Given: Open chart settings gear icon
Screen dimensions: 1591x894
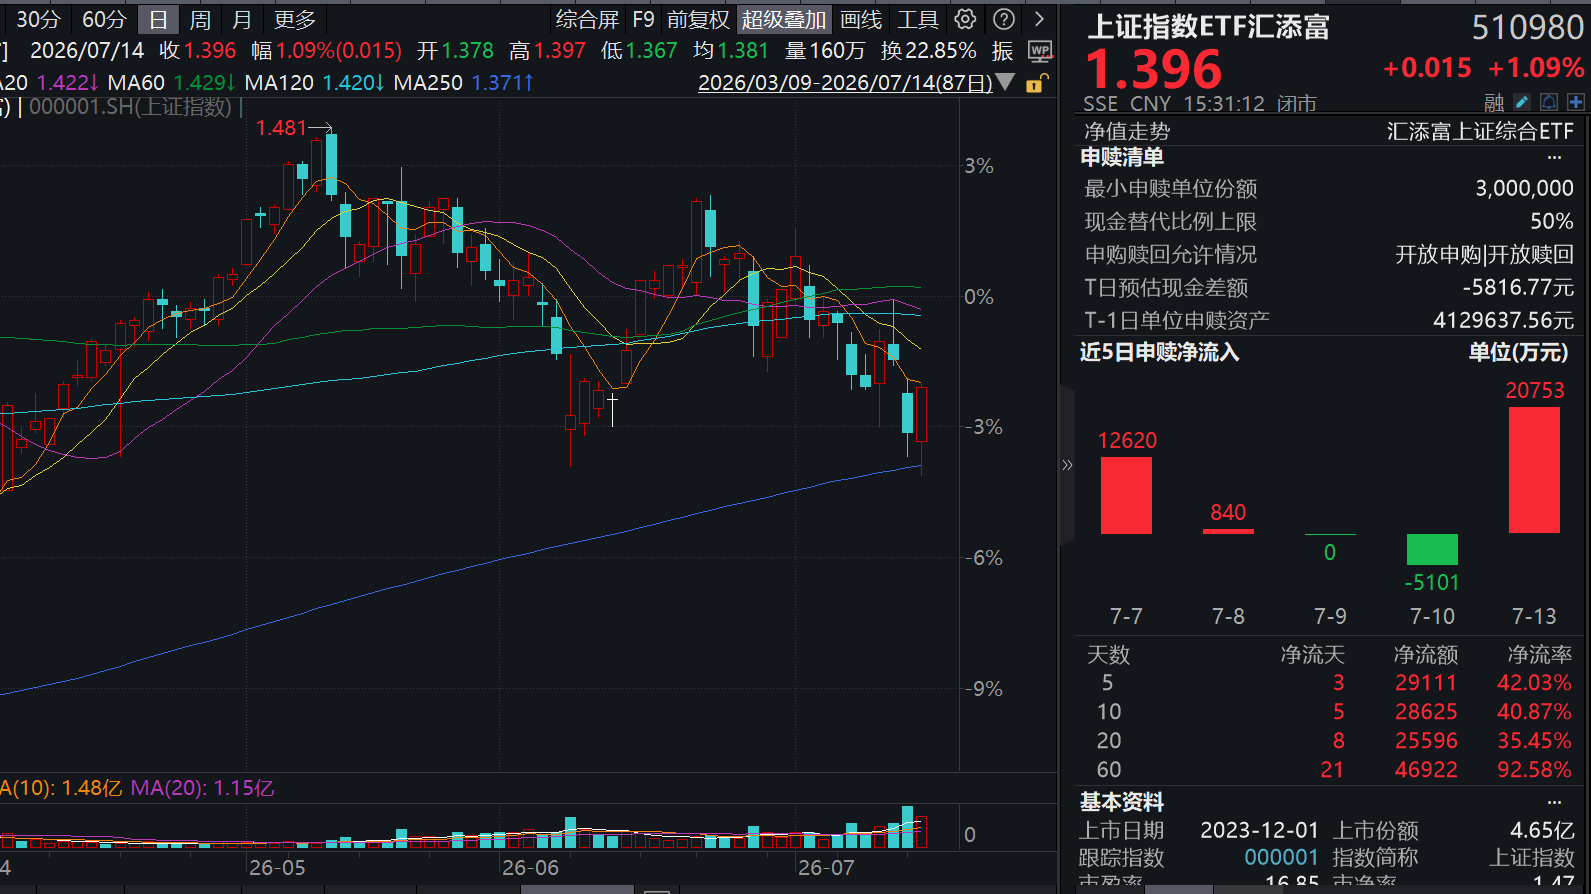Looking at the screenshot, I should (965, 19).
